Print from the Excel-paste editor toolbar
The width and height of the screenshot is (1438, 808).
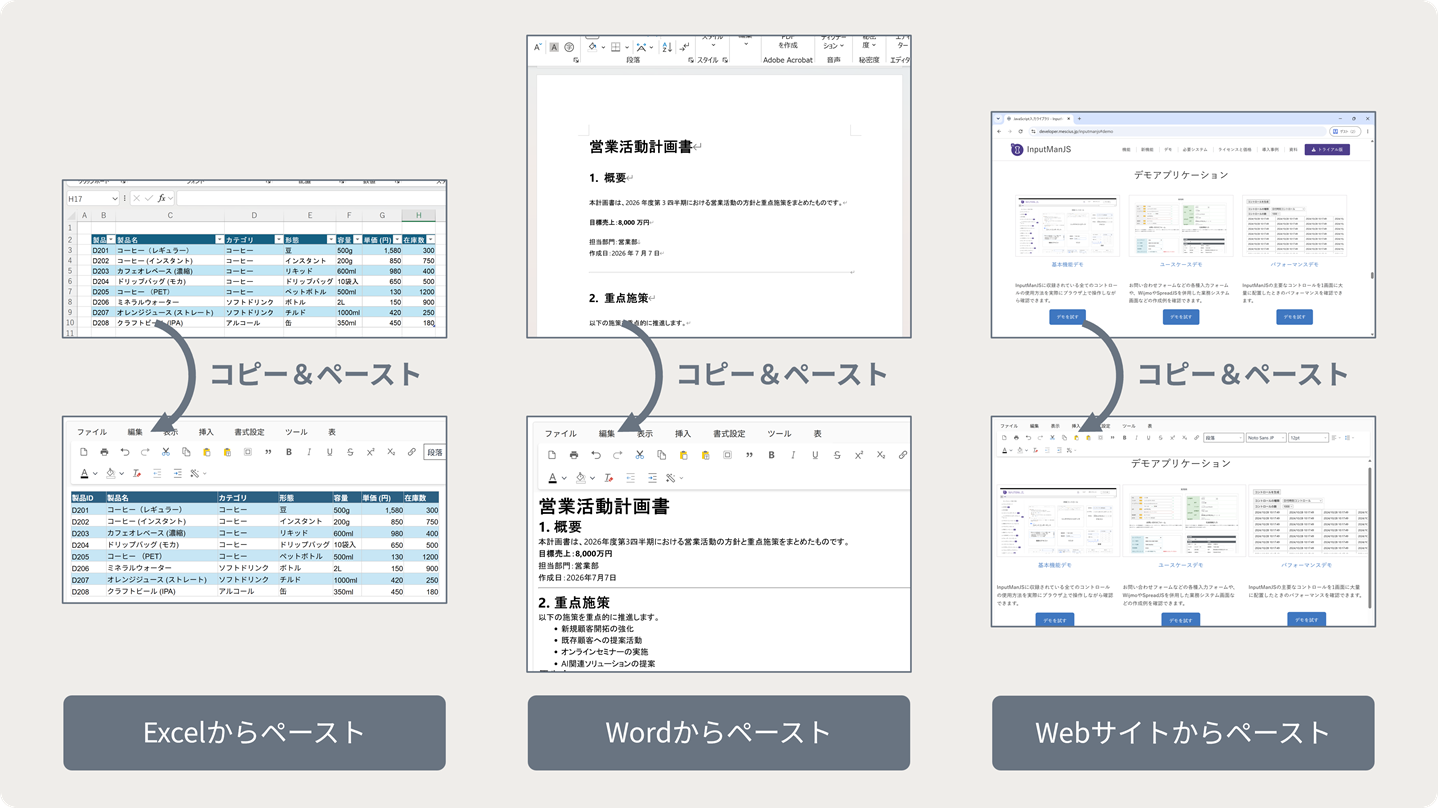(104, 452)
